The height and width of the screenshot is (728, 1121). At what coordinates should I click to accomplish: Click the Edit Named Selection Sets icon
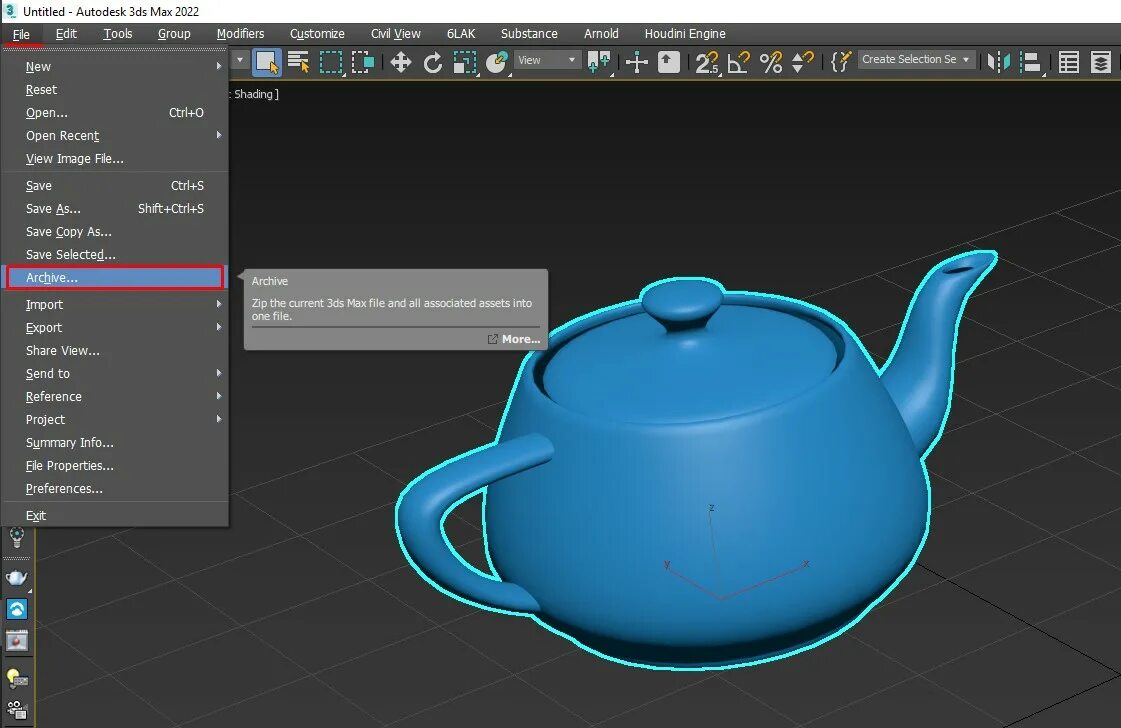[x=841, y=62]
